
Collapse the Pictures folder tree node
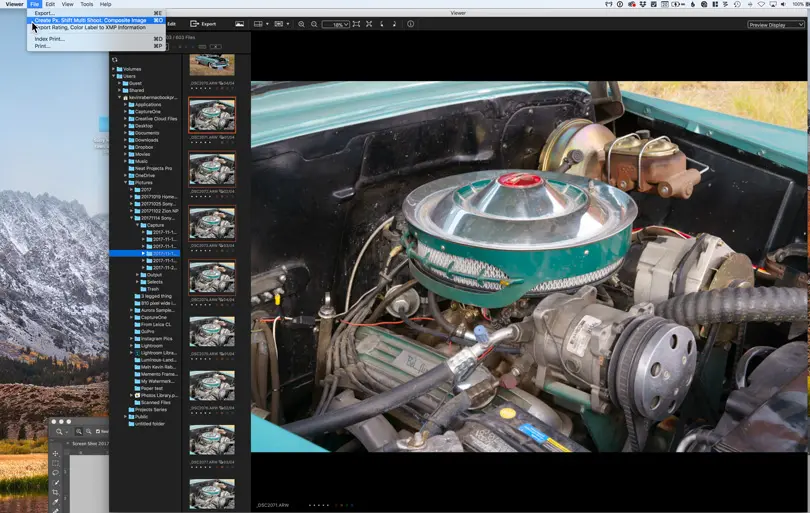126,183
